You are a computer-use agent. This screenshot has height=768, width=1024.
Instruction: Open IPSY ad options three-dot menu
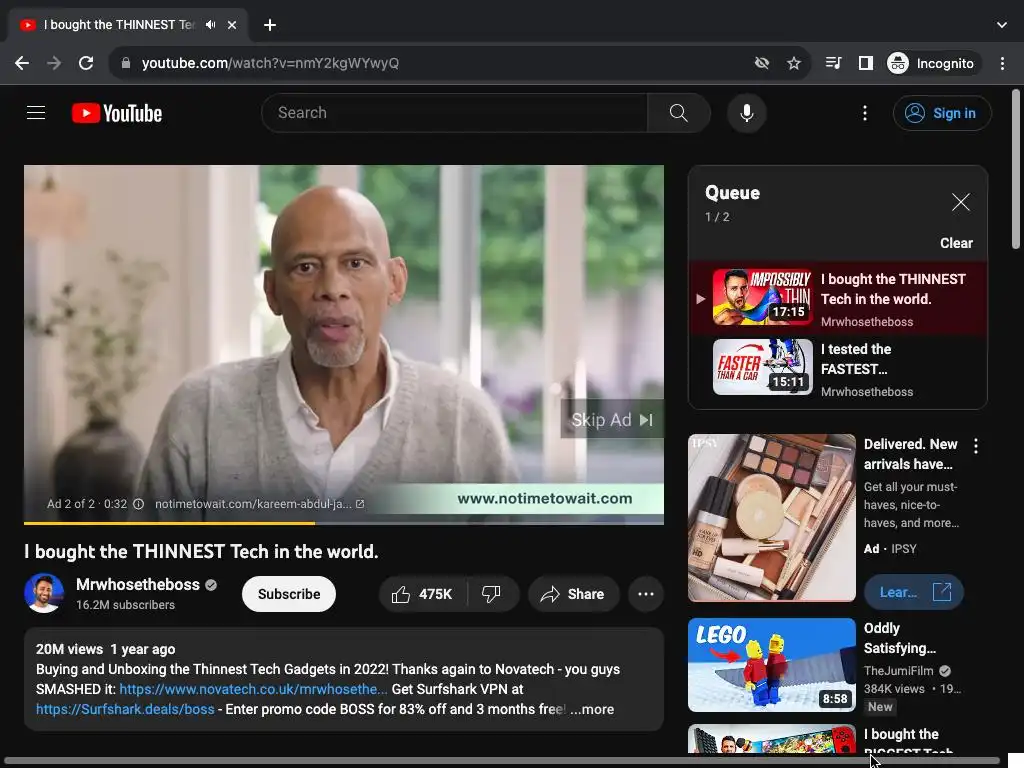pos(976,446)
